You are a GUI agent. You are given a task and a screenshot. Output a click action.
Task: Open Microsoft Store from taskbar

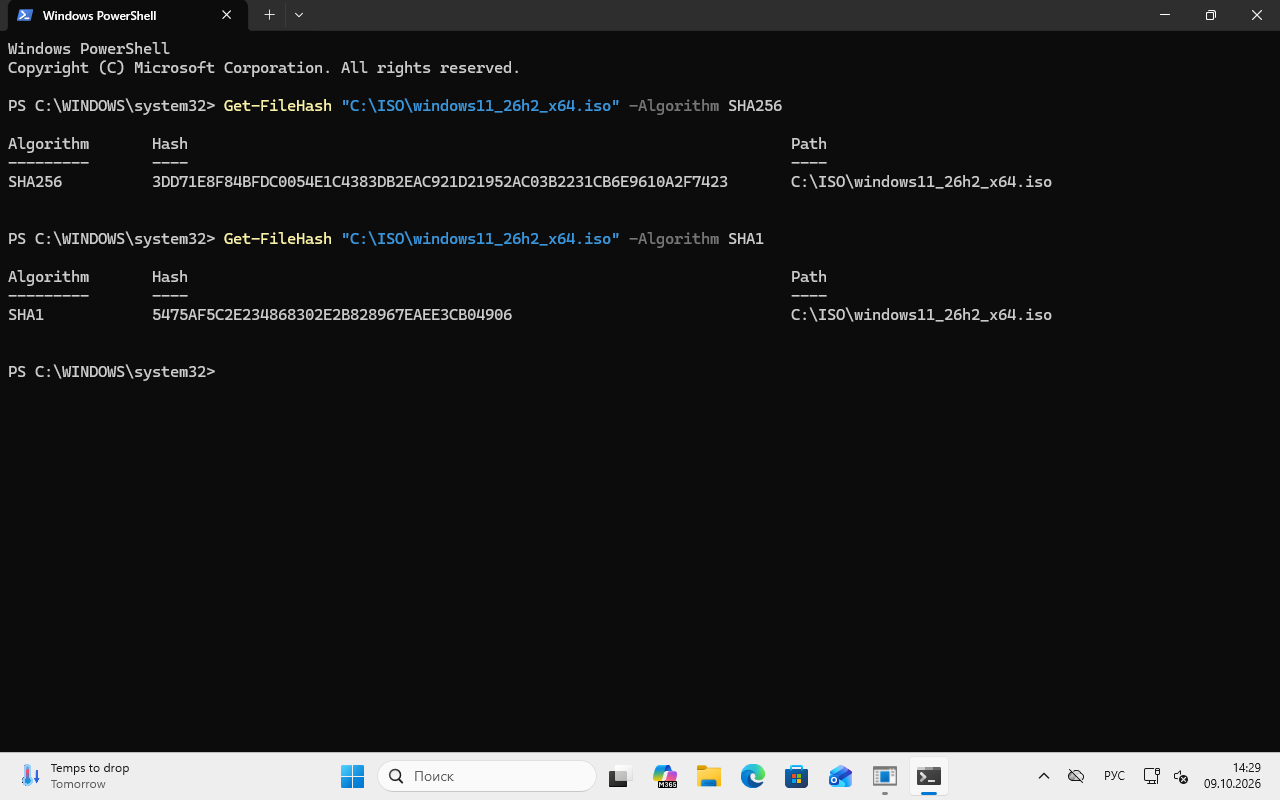point(797,776)
